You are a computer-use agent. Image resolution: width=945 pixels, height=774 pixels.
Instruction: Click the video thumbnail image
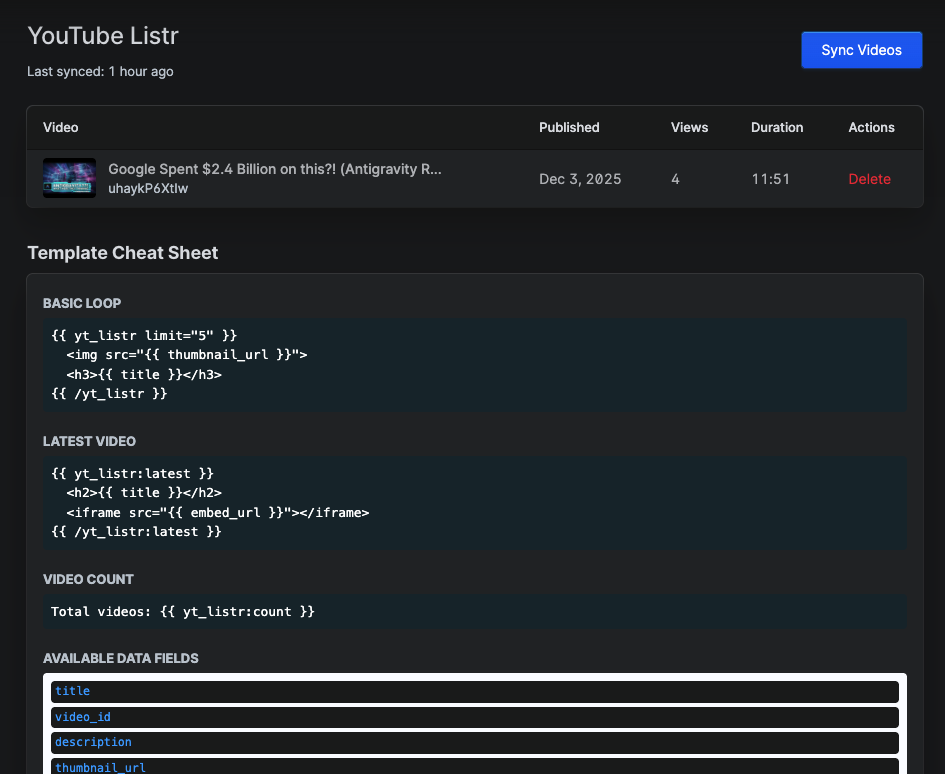point(68,178)
